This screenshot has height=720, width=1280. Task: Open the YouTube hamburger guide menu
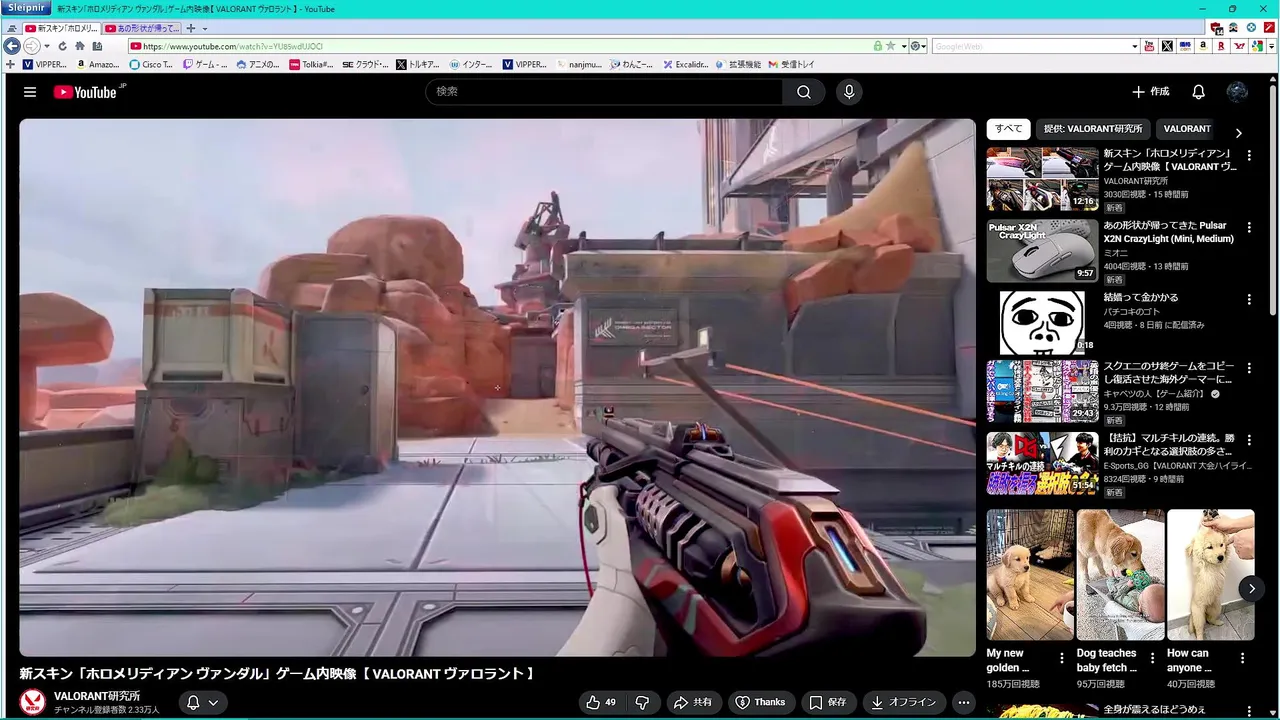[30, 92]
